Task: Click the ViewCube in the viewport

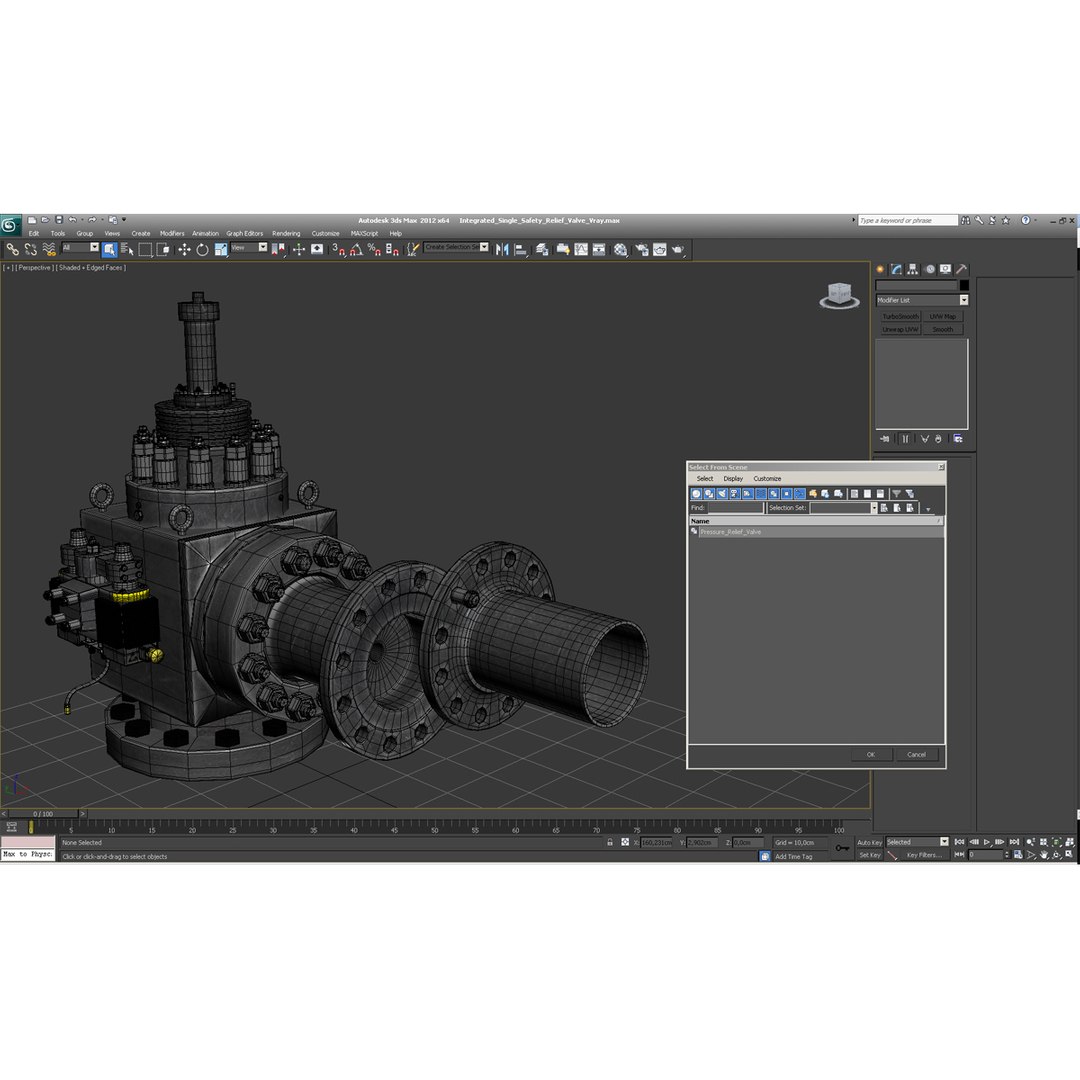Action: (x=839, y=295)
